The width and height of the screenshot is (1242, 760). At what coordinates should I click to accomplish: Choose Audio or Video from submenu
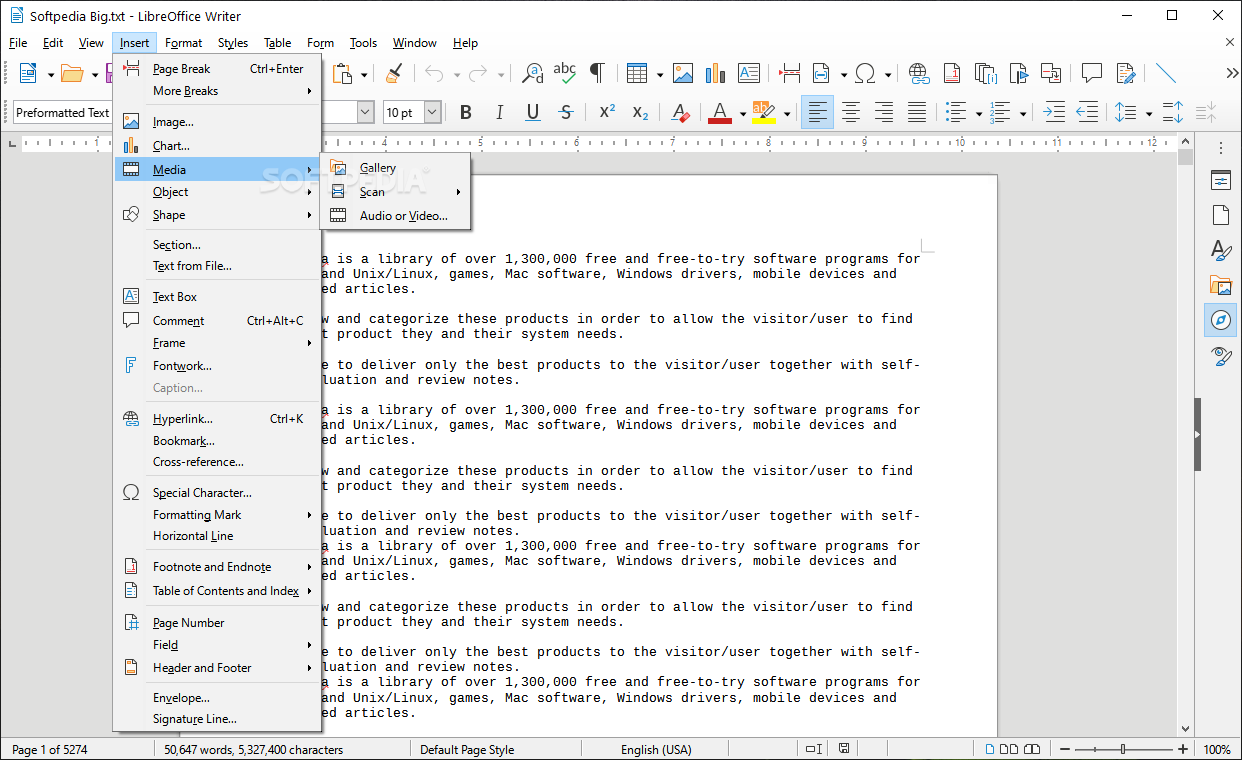click(394, 215)
